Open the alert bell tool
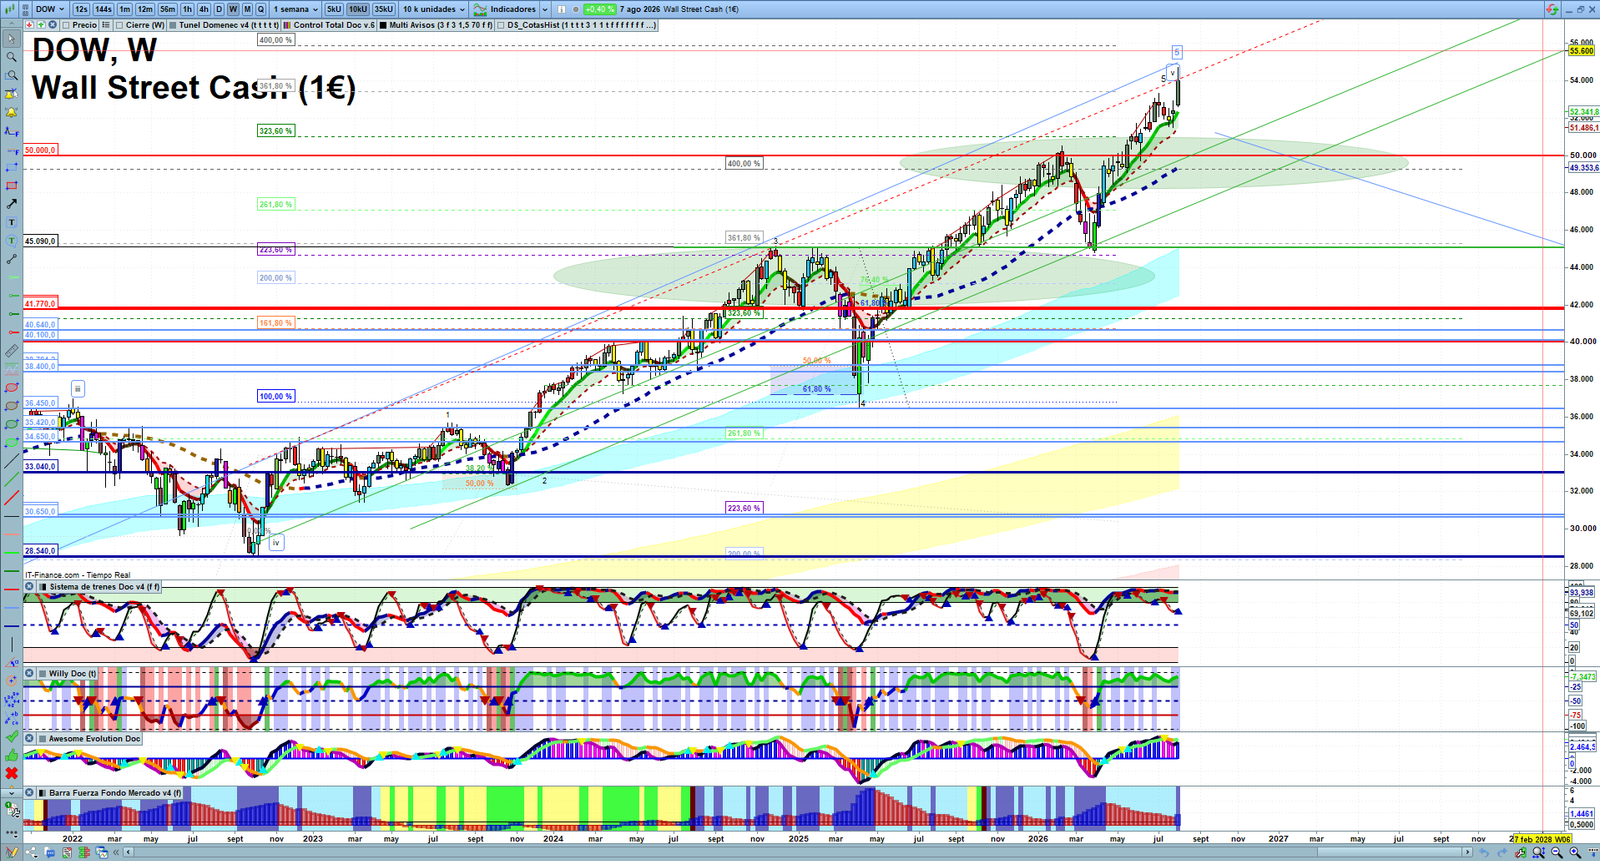Image resolution: width=1600 pixels, height=861 pixels. tap(11, 111)
